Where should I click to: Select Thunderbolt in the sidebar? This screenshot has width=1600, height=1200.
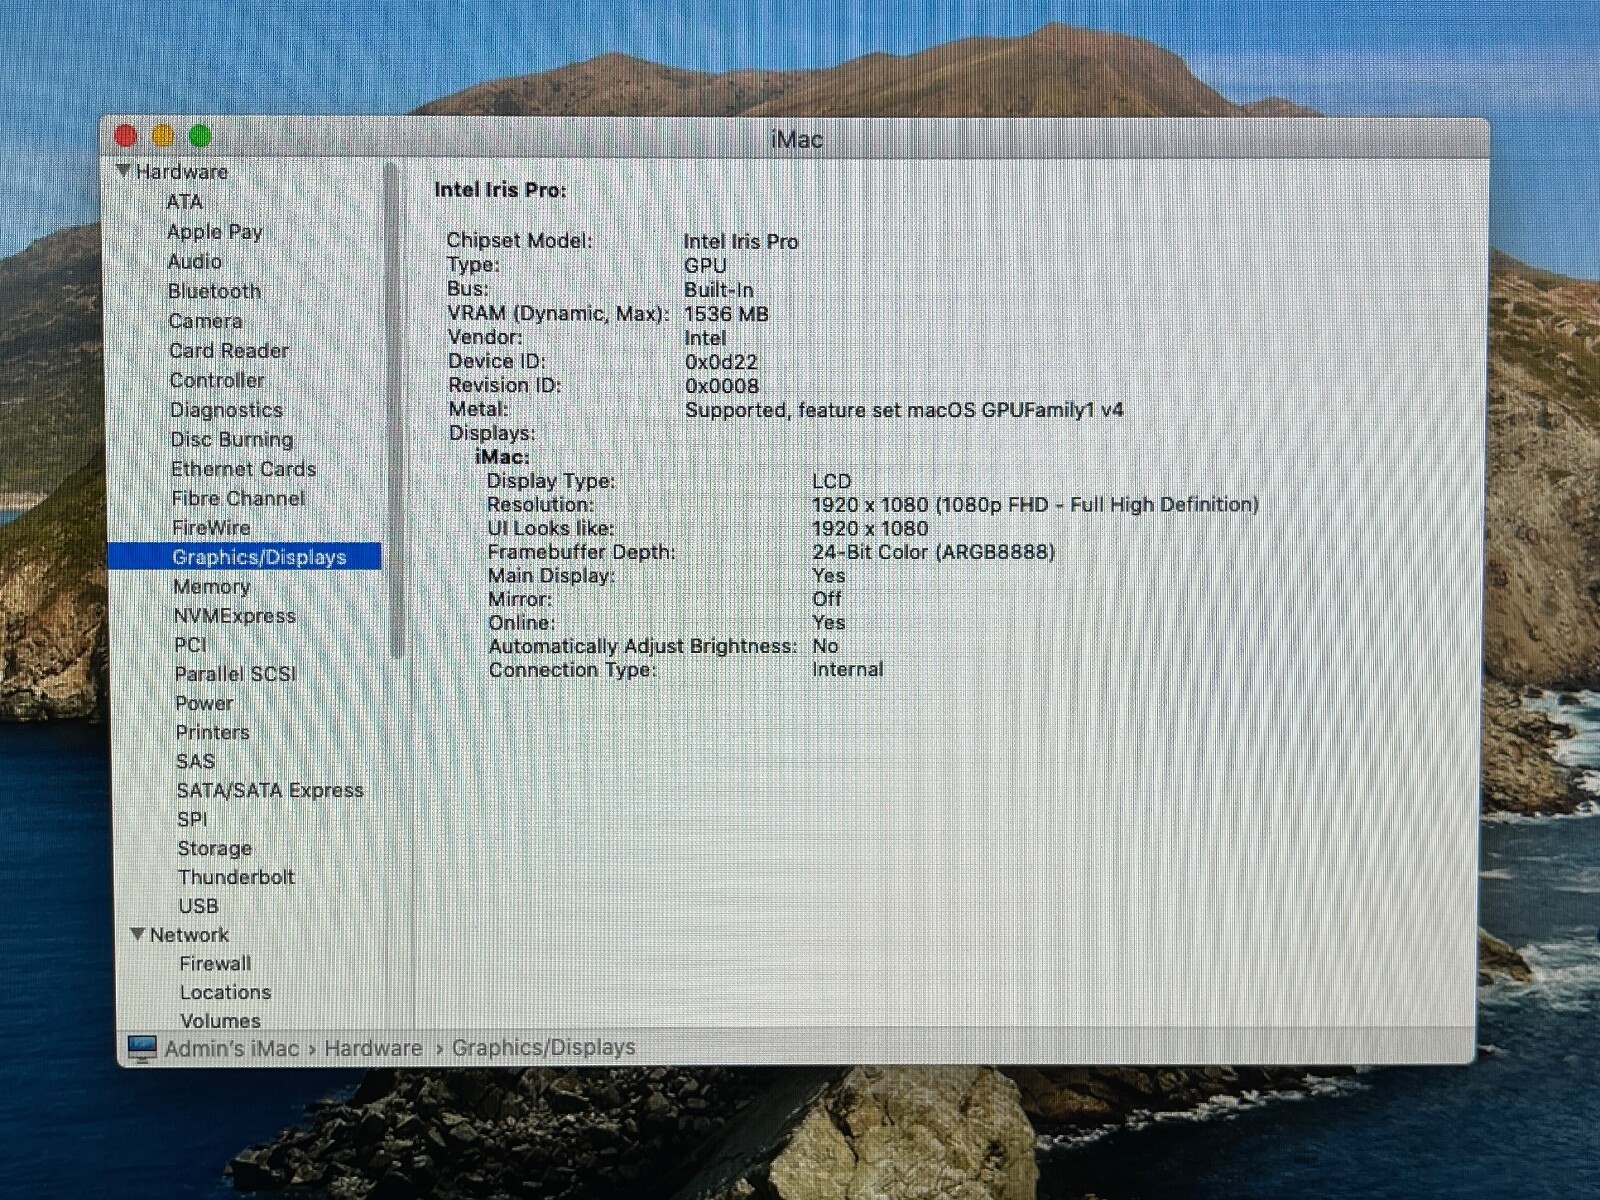click(236, 877)
